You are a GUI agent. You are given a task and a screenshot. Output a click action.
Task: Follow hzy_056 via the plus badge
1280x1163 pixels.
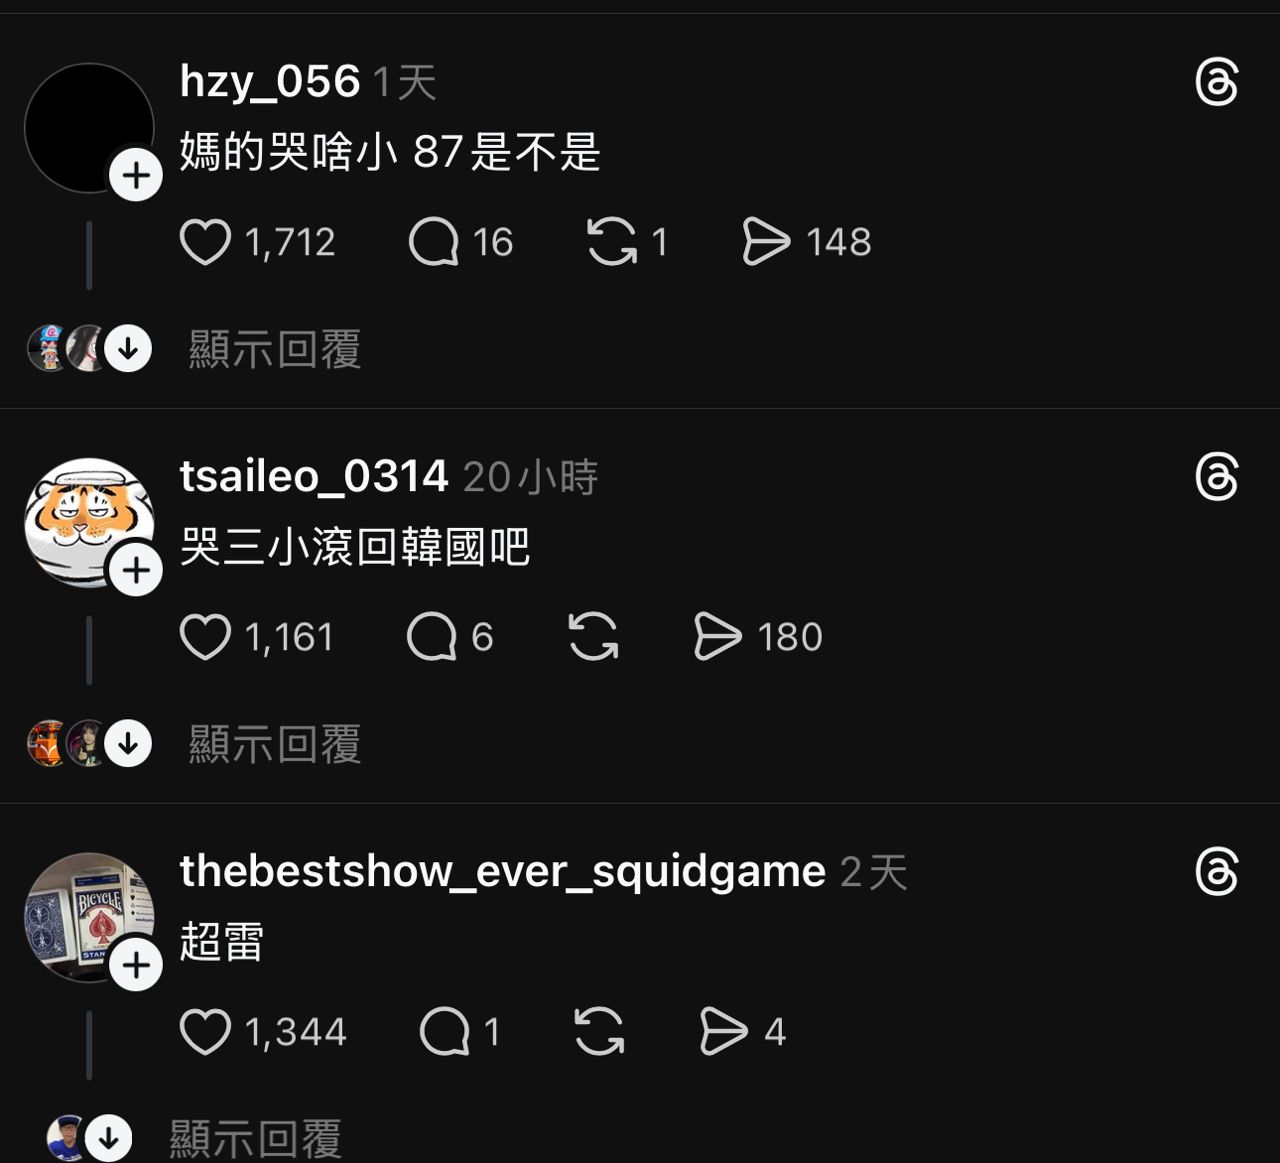(x=136, y=176)
